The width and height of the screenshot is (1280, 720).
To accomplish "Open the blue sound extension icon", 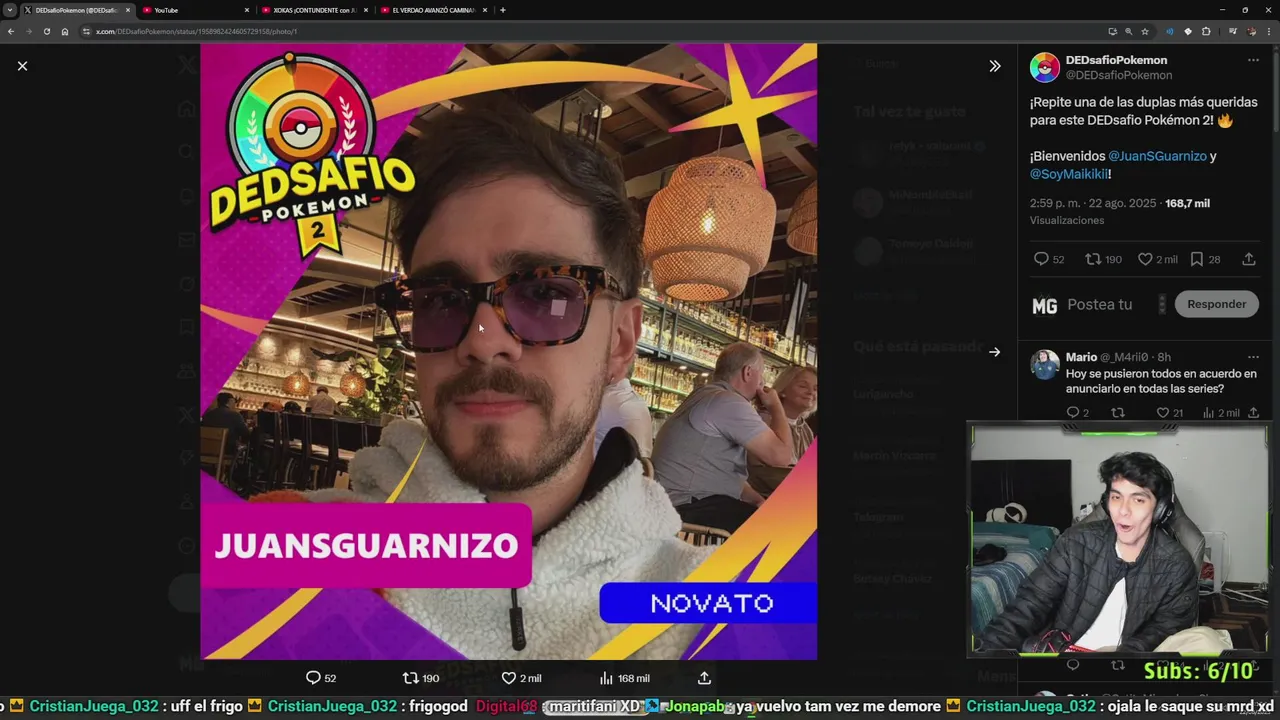I will 1170,31.
